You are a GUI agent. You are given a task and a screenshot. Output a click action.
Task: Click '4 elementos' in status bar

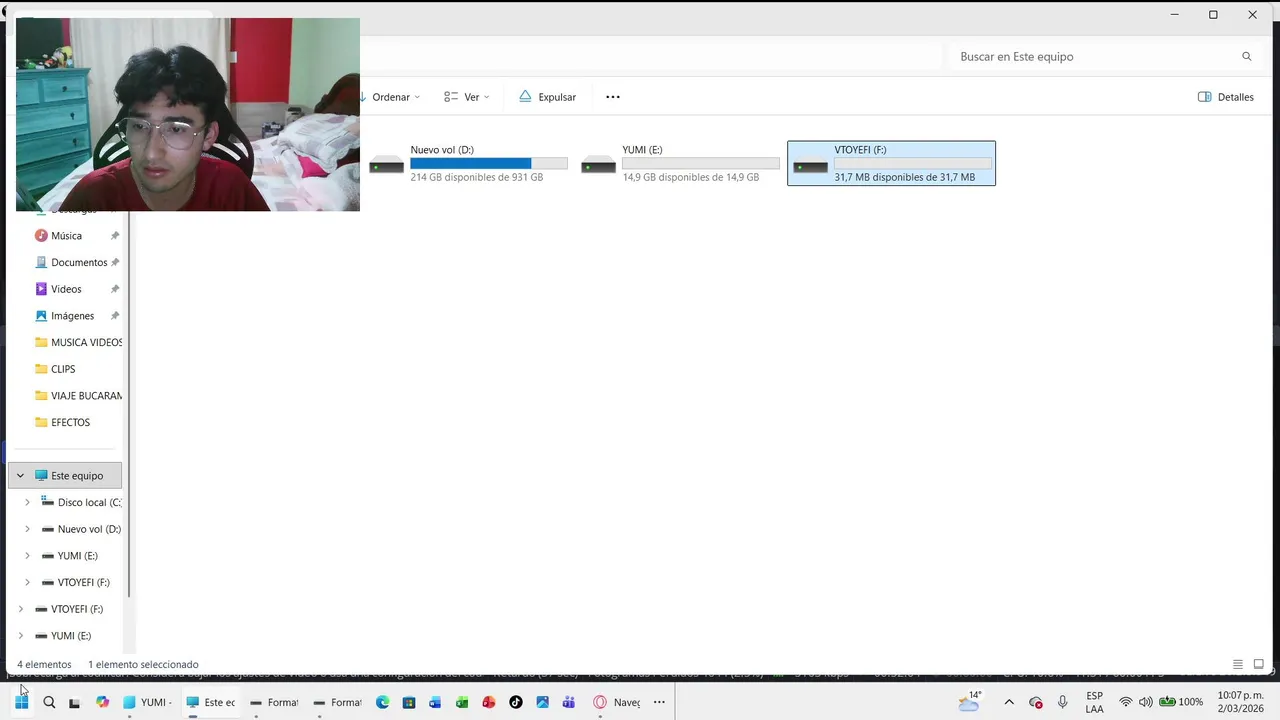(x=44, y=664)
